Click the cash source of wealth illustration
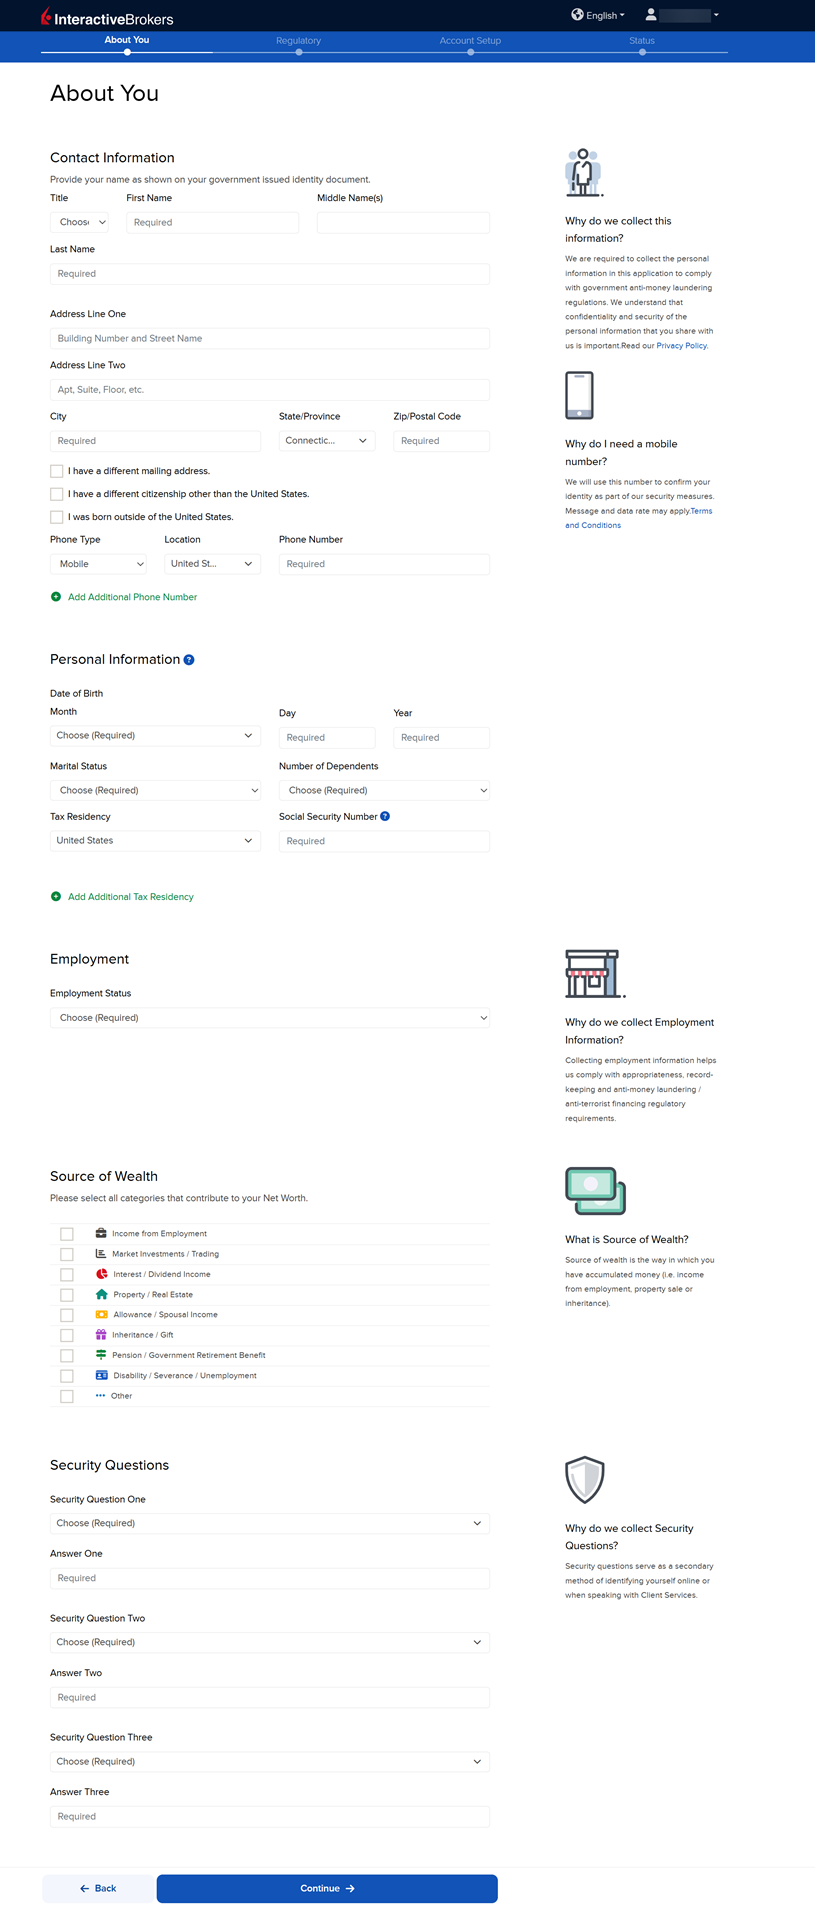The height and width of the screenshot is (1925, 815). click(595, 1191)
